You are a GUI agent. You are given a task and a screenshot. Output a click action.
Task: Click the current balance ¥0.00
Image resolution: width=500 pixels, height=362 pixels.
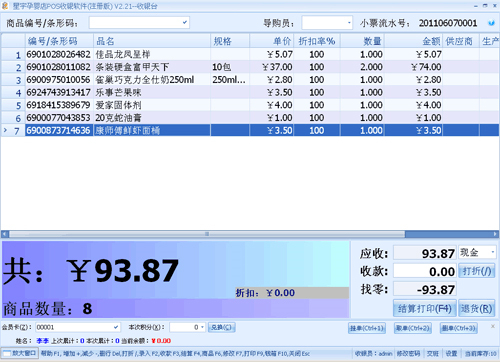point(161,341)
